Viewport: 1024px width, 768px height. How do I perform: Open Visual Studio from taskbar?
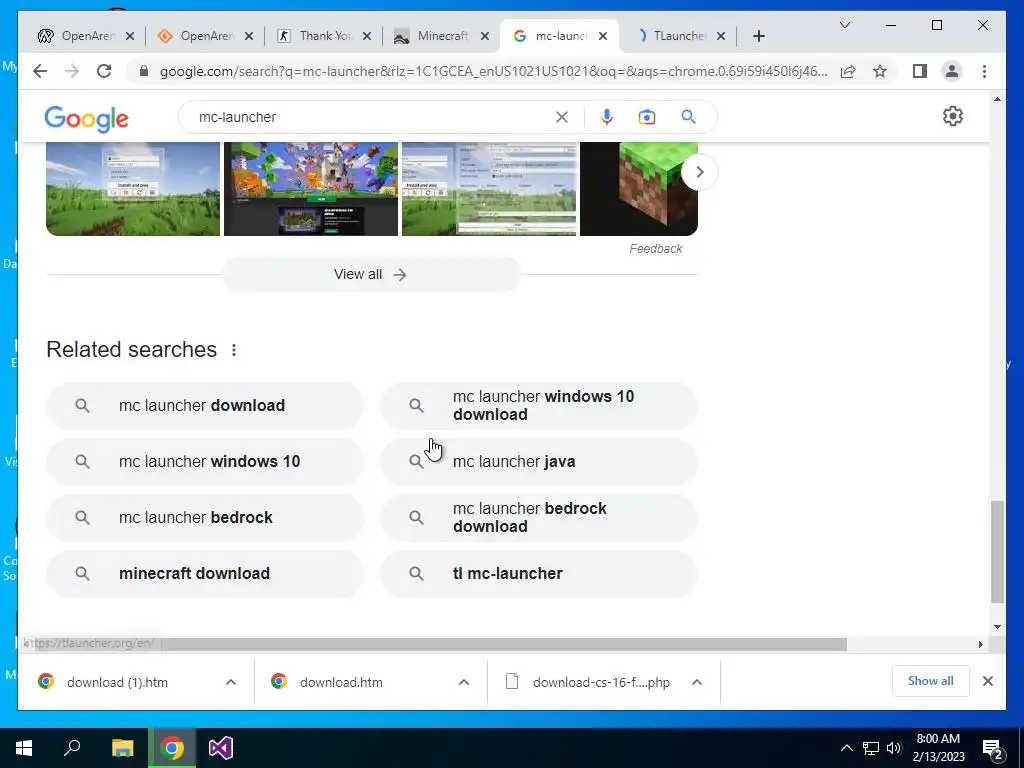221,748
